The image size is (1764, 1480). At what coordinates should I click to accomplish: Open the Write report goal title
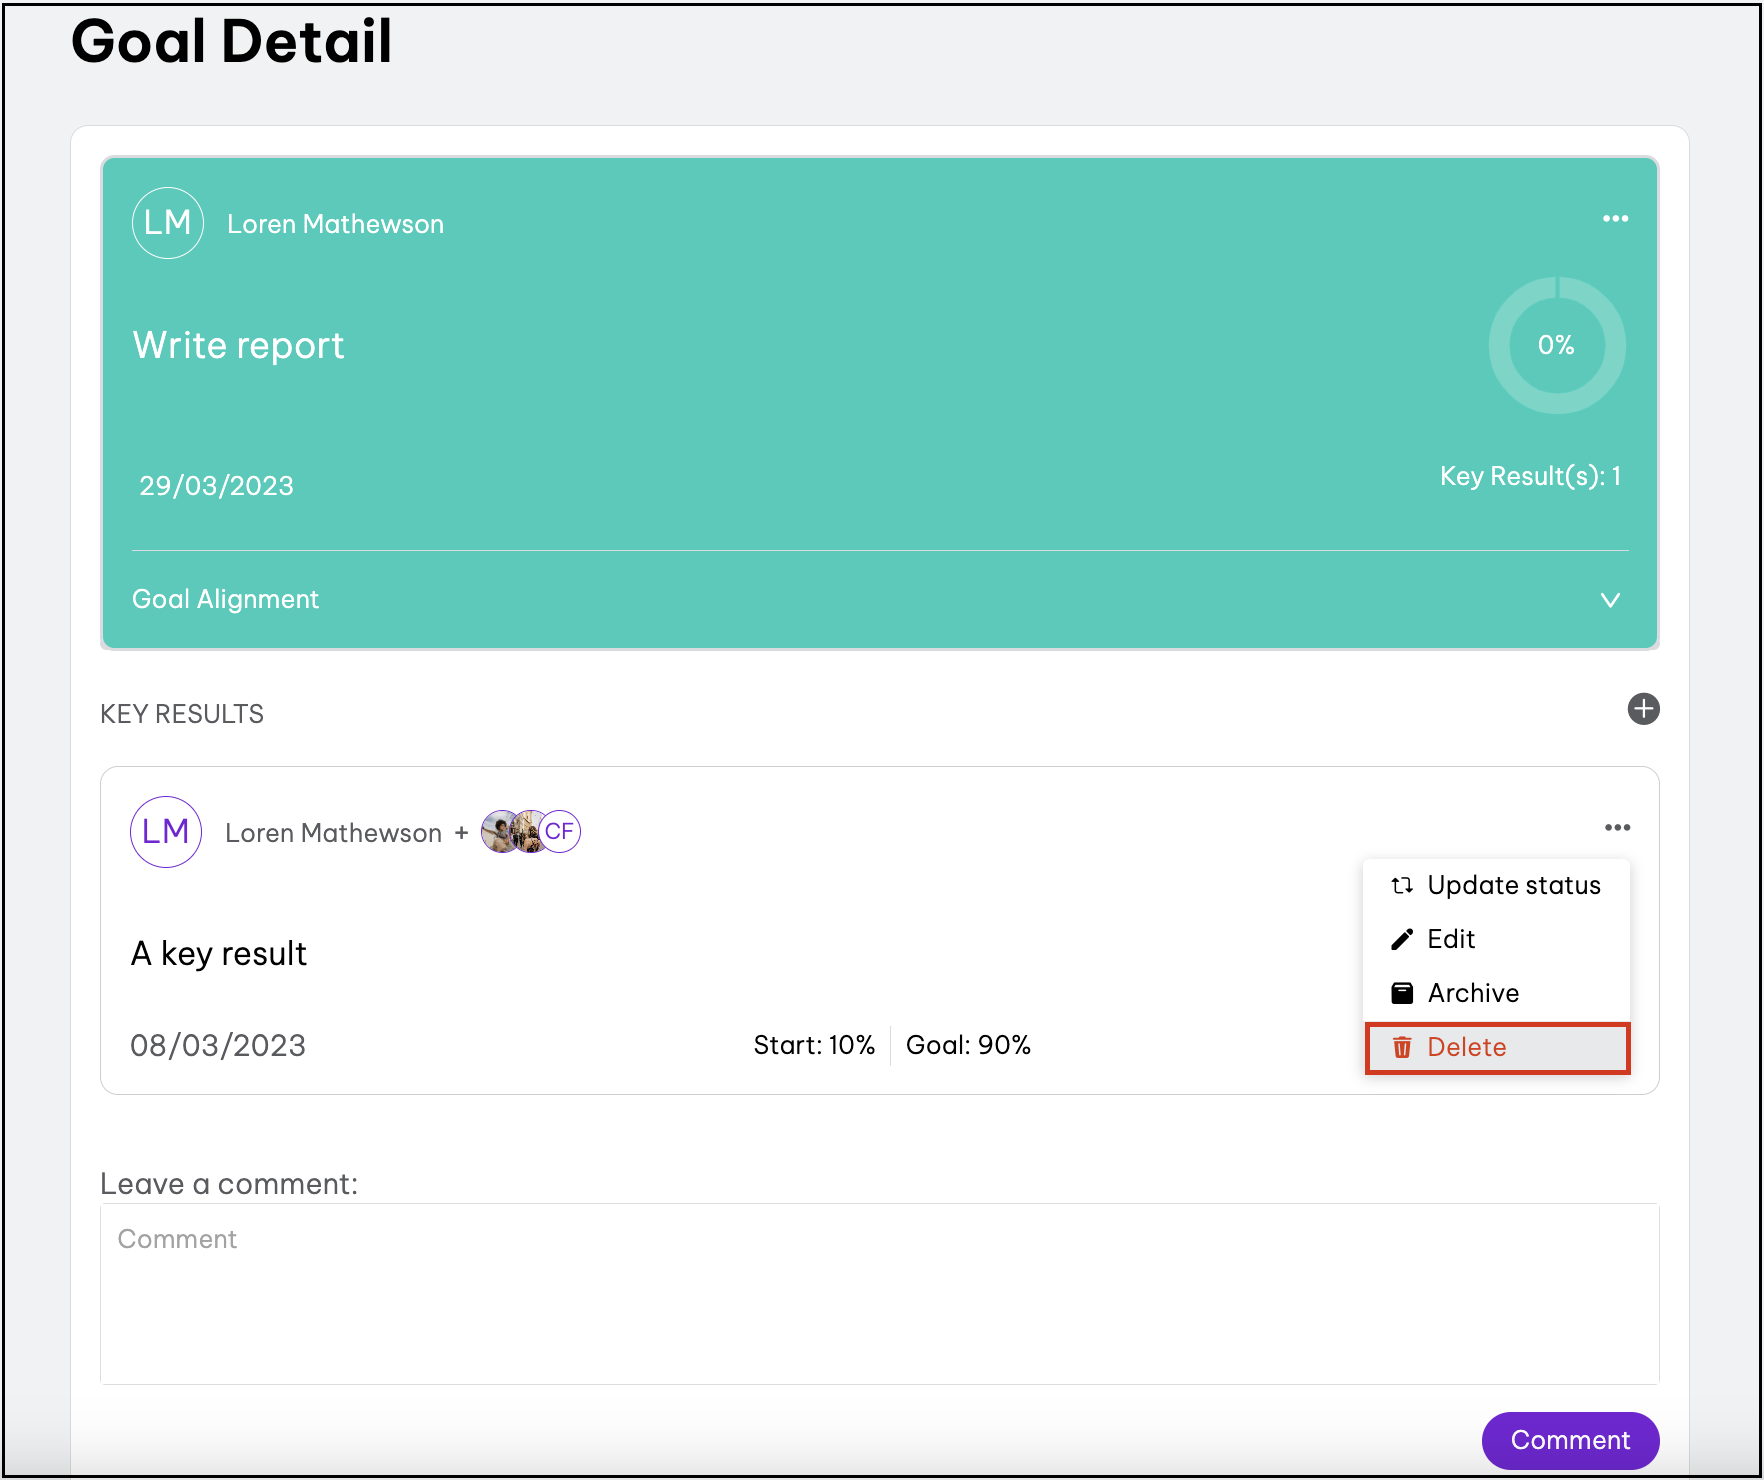click(x=238, y=346)
